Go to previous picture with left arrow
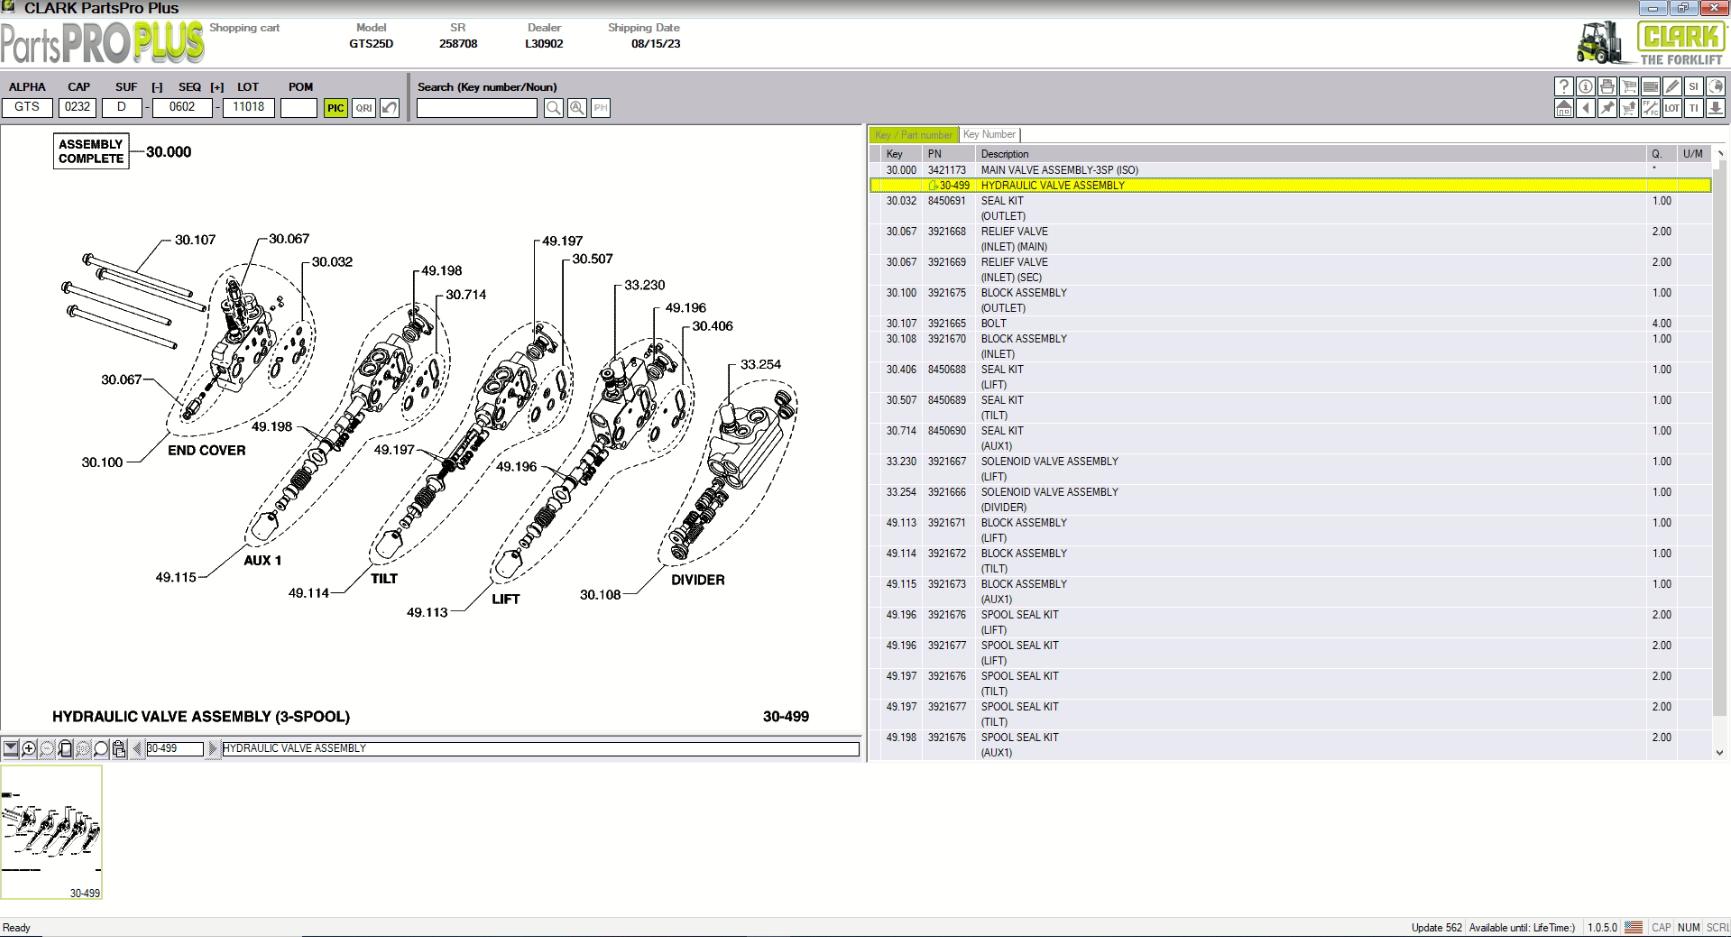The width and height of the screenshot is (1731, 937). pos(137,748)
